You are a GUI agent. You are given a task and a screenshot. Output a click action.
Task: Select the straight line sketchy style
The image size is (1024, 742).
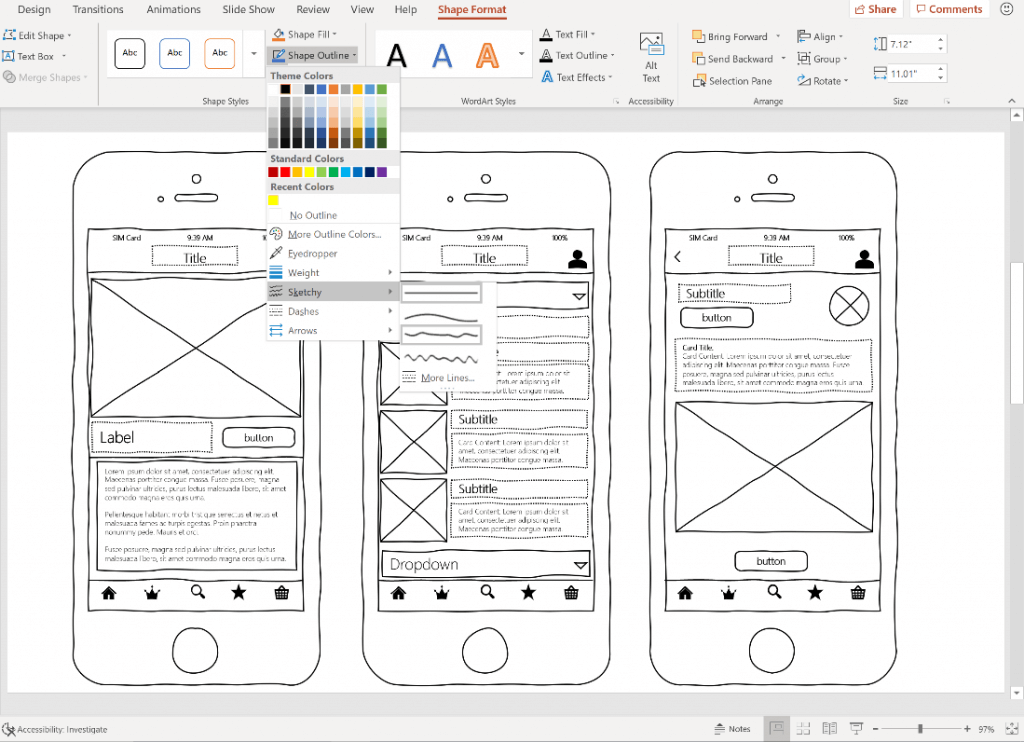click(x=441, y=293)
